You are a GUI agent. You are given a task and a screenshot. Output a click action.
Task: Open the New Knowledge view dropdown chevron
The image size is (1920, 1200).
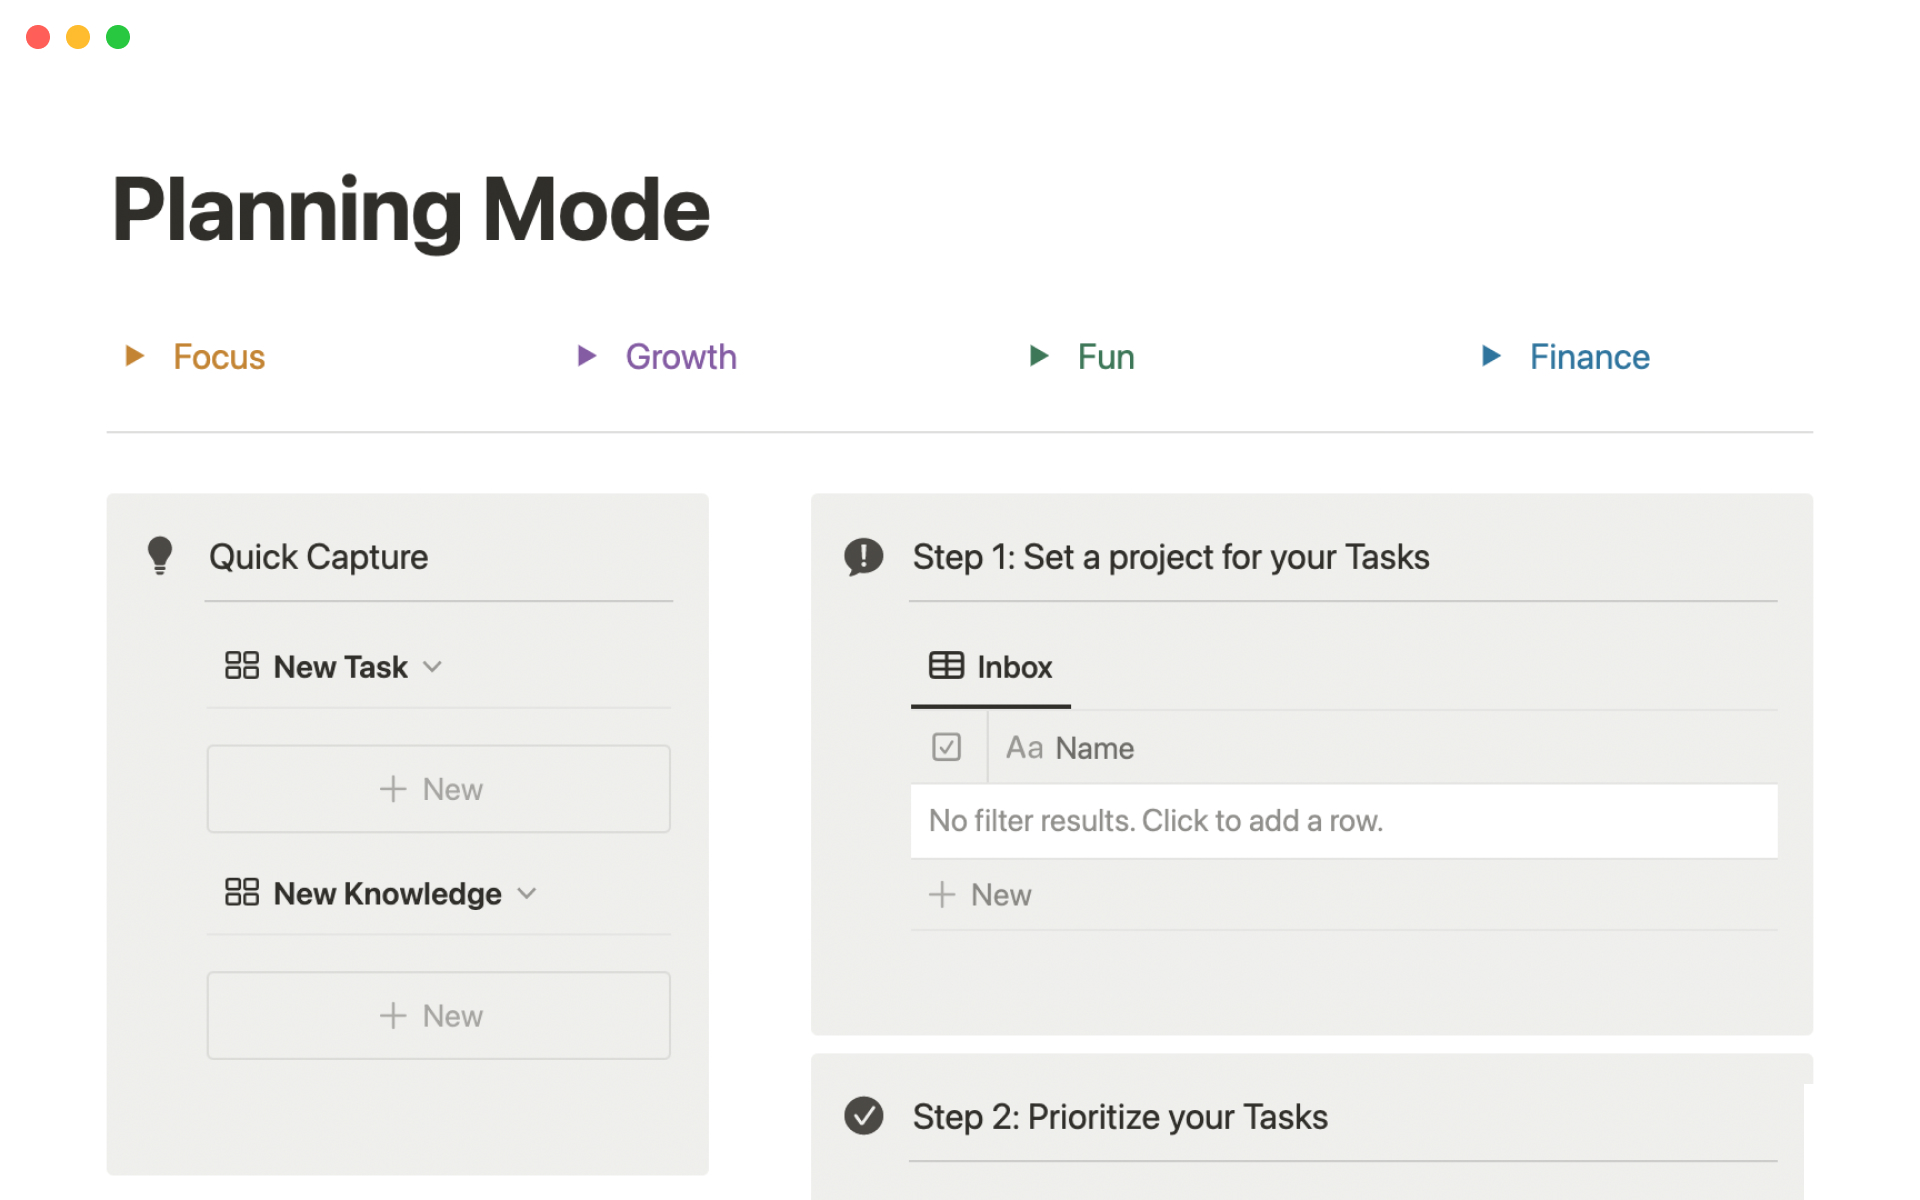[527, 893]
